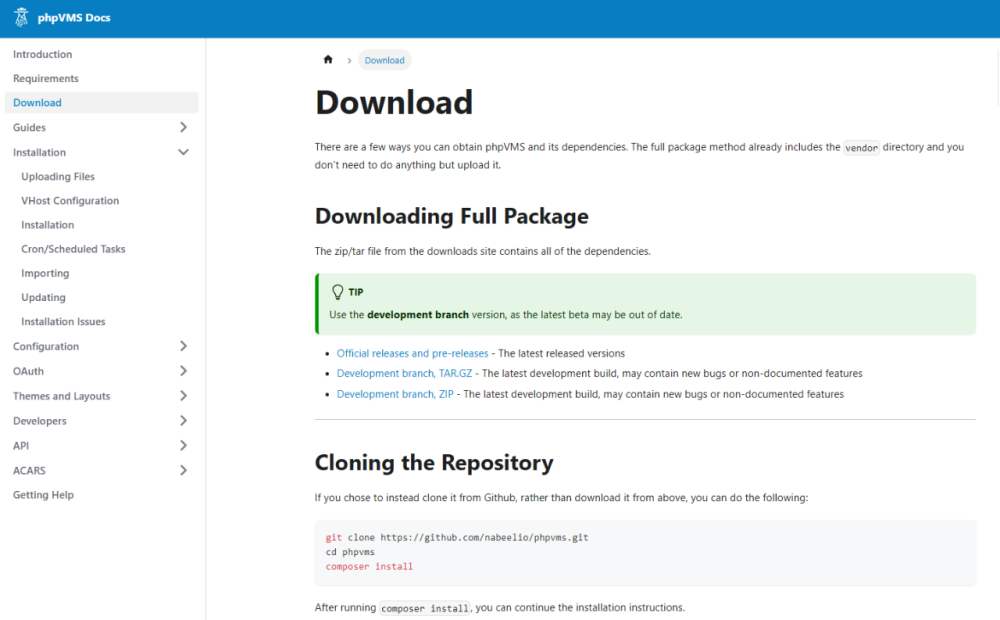Collapse the Installation sidebar section
The height and width of the screenshot is (620, 1000).
point(183,153)
